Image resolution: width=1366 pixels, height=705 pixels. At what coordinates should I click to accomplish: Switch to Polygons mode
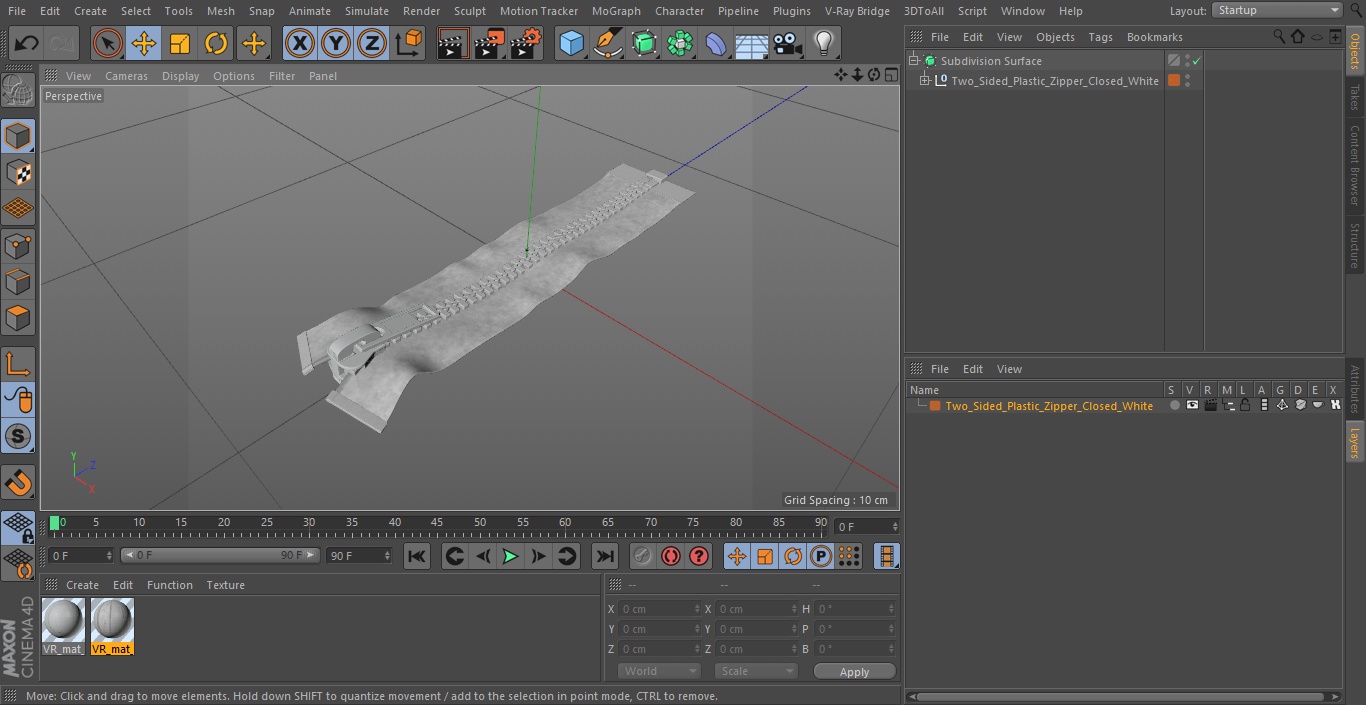pos(18,318)
